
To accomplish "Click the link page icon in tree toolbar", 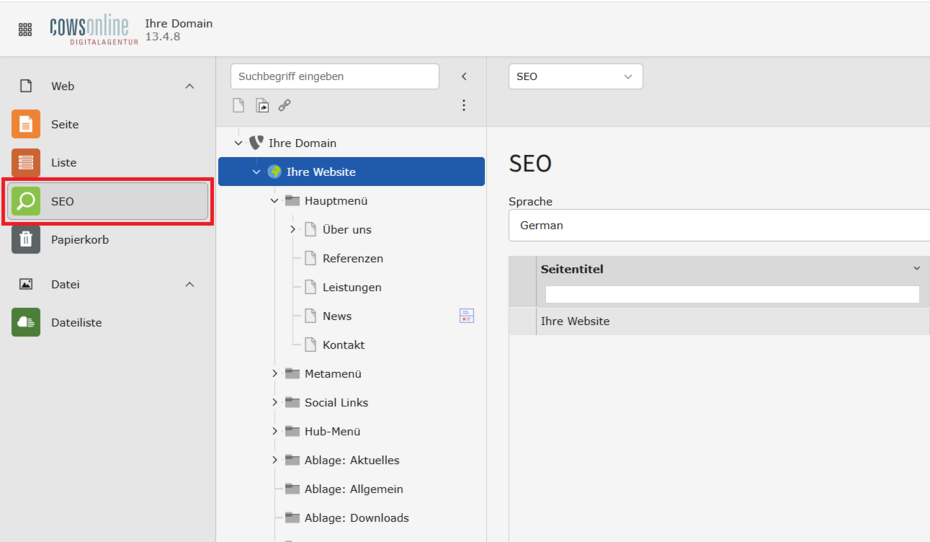I will 285,106.
